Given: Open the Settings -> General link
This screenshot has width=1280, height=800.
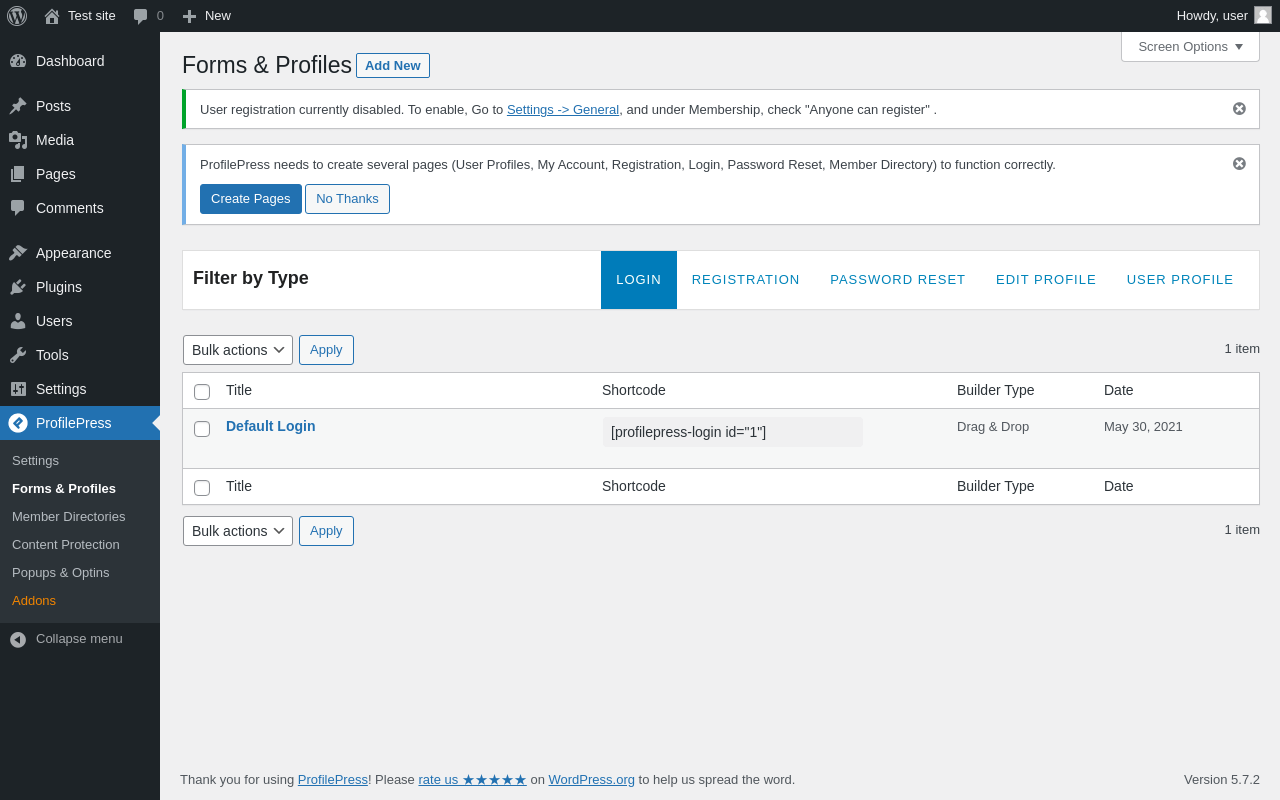Looking at the screenshot, I should coord(563,110).
